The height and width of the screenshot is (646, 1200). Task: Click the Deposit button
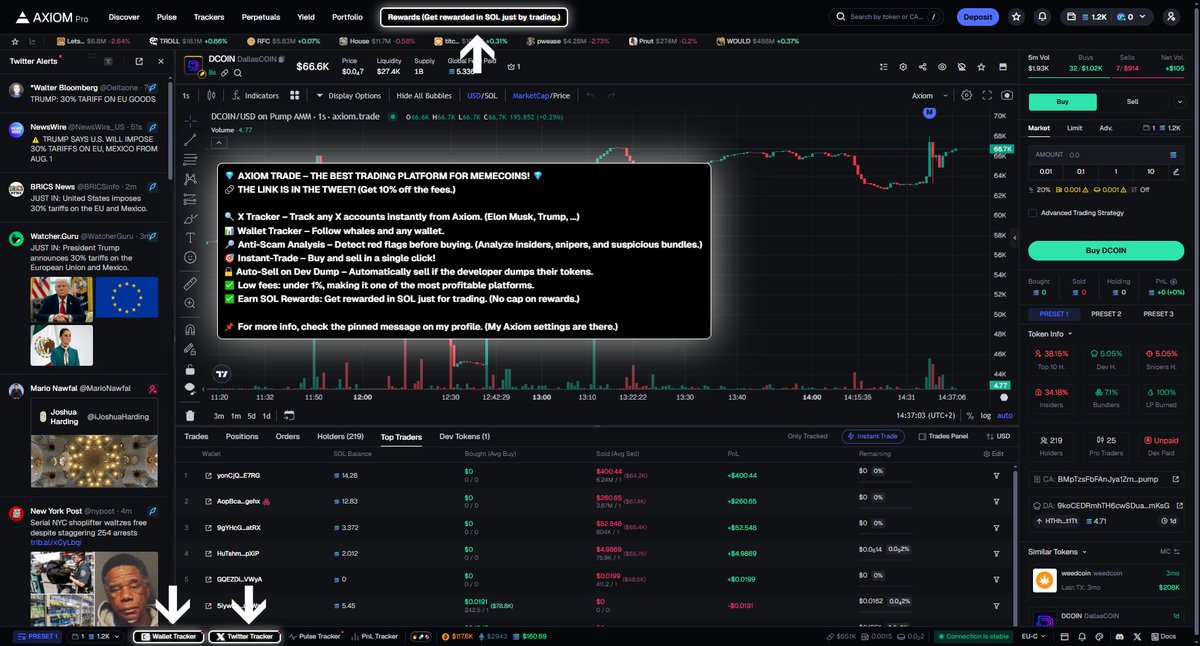(x=977, y=17)
